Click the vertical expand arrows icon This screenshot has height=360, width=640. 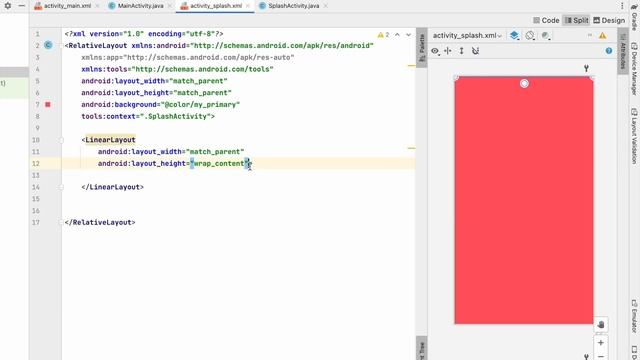pyautogui.click(x=461, y=51)
